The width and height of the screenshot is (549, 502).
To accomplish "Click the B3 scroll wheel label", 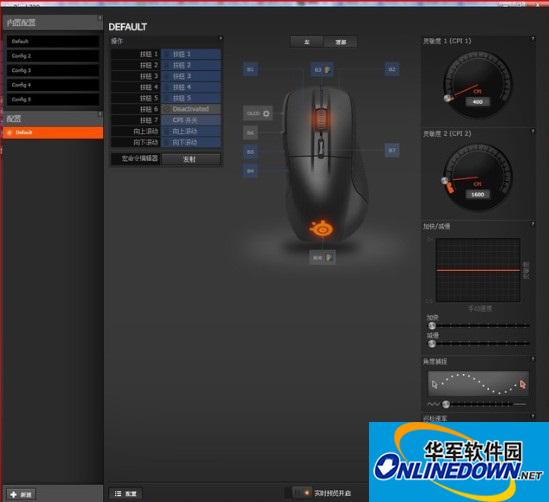I will click(322, 70).
